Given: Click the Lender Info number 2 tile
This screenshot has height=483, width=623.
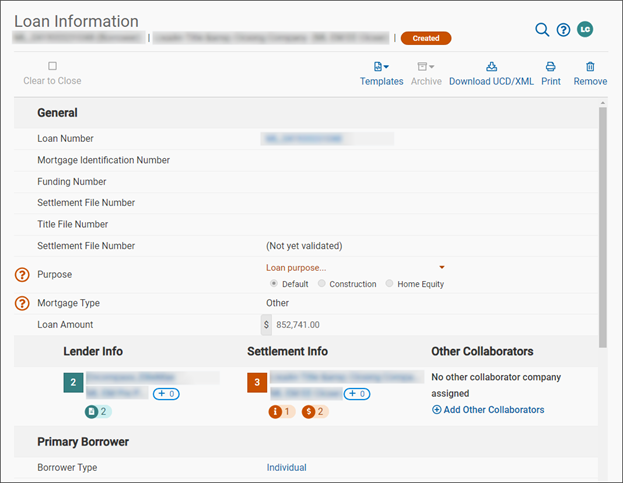Looking at the screenshot, I should coord(73,382).
